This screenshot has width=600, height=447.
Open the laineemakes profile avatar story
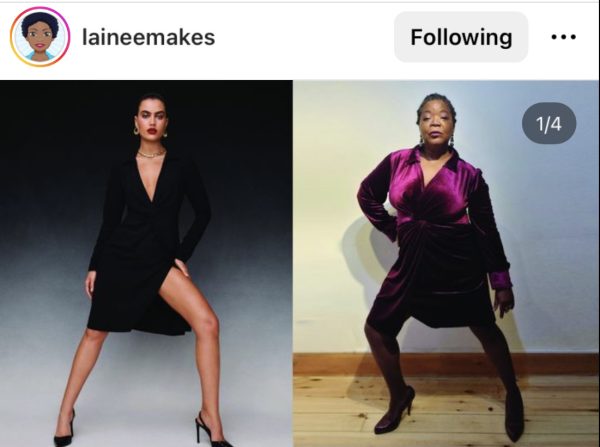[x=40, y=37]
